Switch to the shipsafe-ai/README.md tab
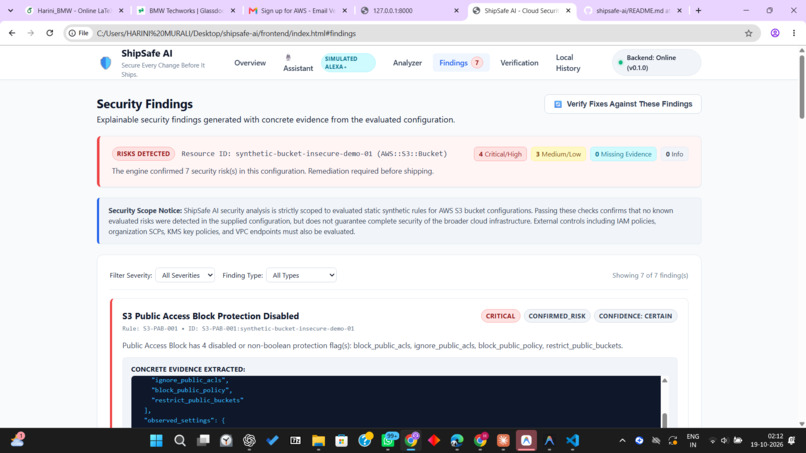 point(633,10)
